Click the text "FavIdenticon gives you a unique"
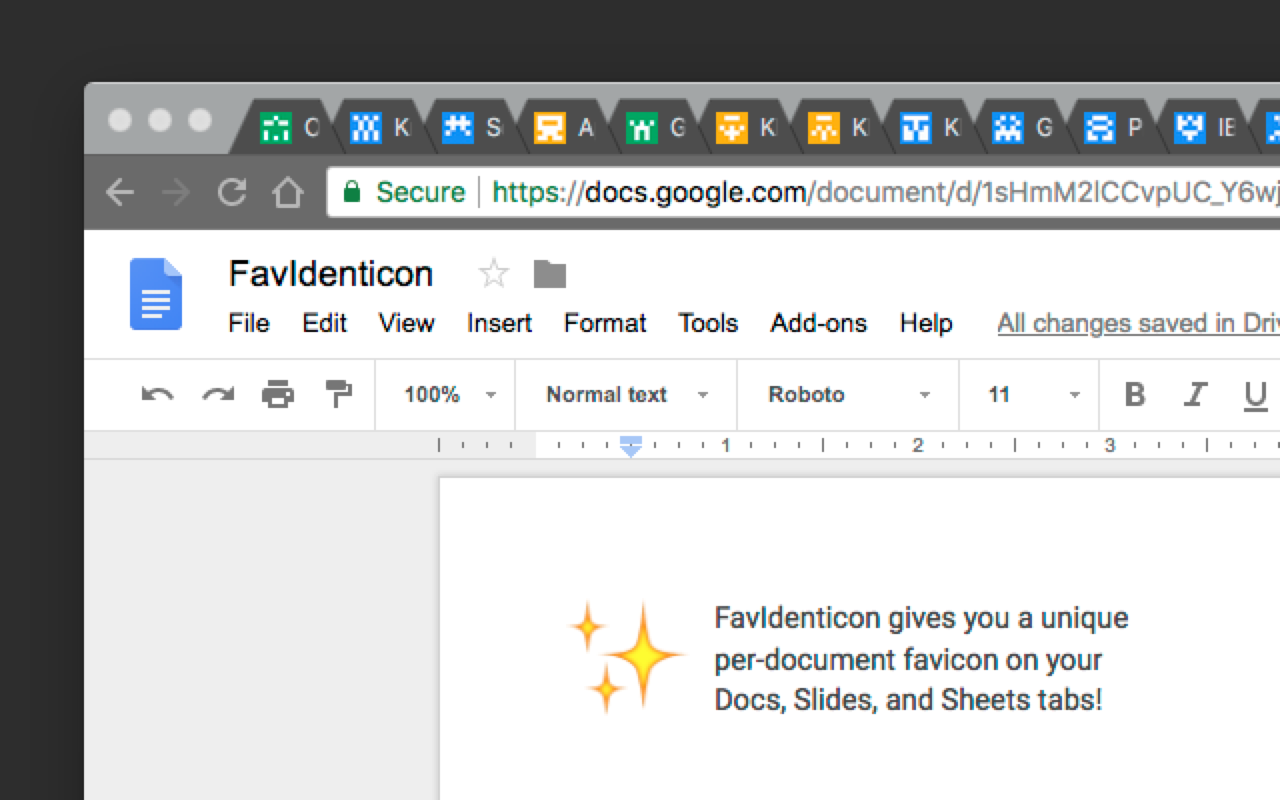1280x800 pixels. (921, 619)
